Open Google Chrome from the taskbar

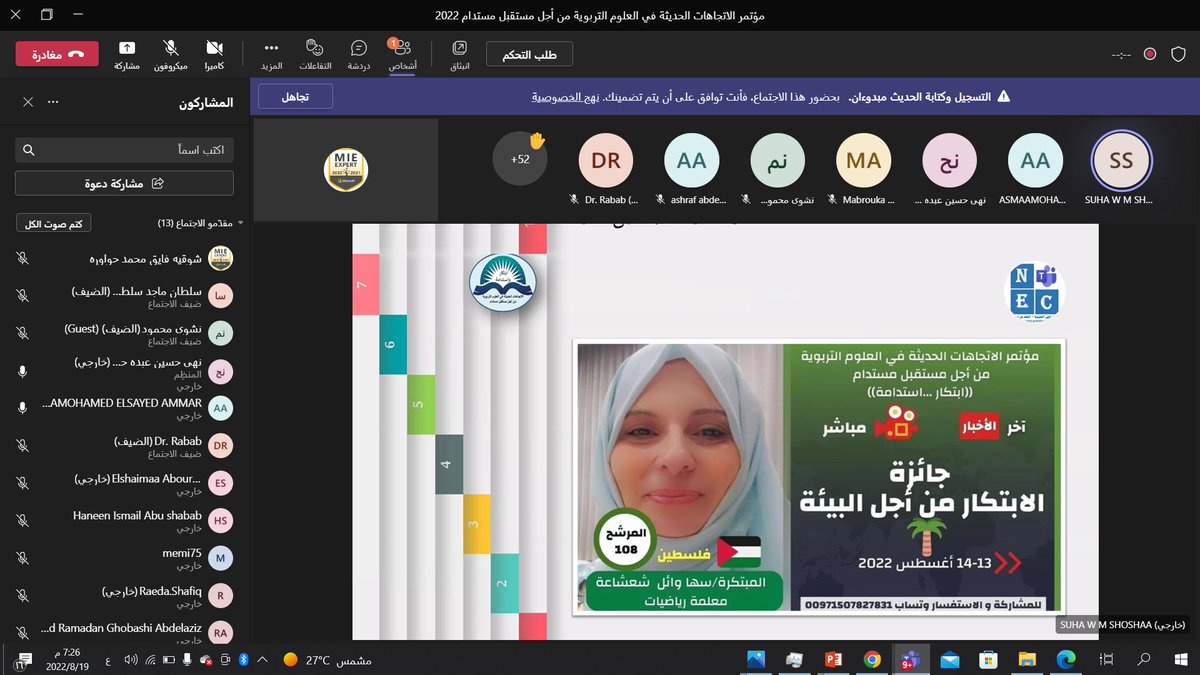(x=872, y=659)
